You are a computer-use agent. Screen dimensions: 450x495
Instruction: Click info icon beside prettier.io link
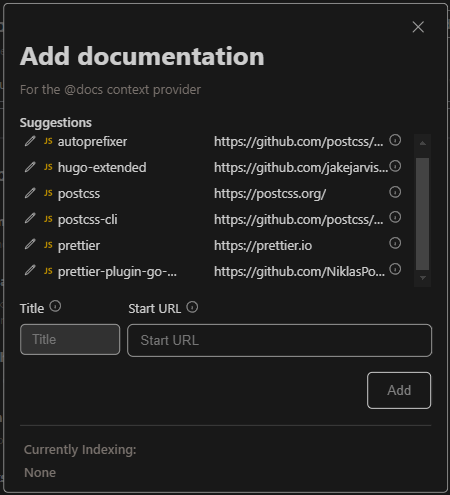[x=395, y=243]
